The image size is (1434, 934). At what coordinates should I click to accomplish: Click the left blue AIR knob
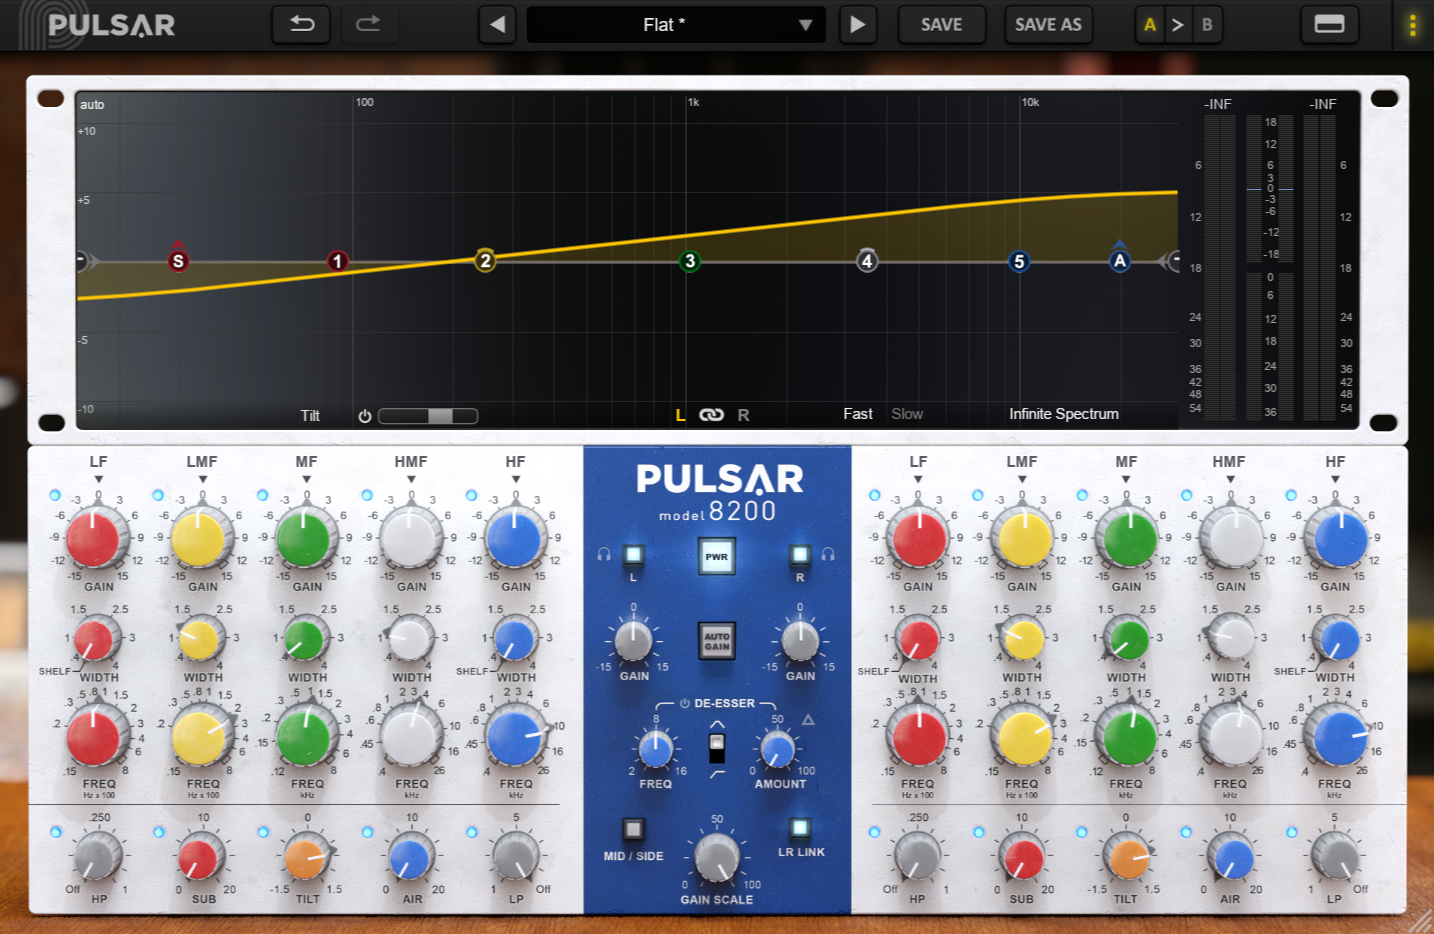coord(409,858)
